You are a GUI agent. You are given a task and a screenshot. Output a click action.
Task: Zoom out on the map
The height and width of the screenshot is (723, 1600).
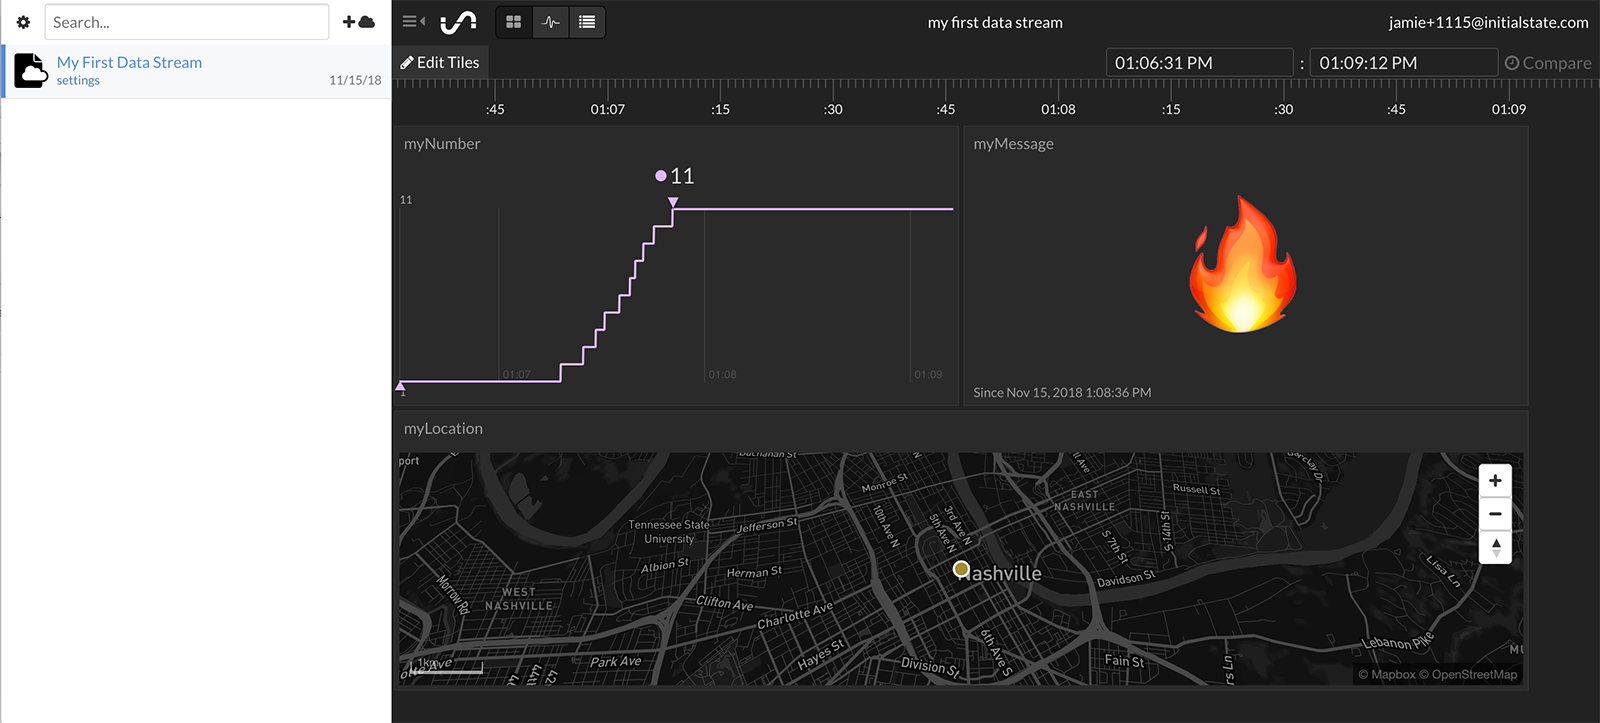1495,514
